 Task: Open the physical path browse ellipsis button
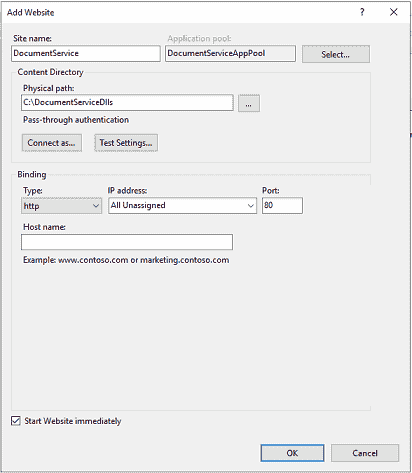(x=249, y=103)
